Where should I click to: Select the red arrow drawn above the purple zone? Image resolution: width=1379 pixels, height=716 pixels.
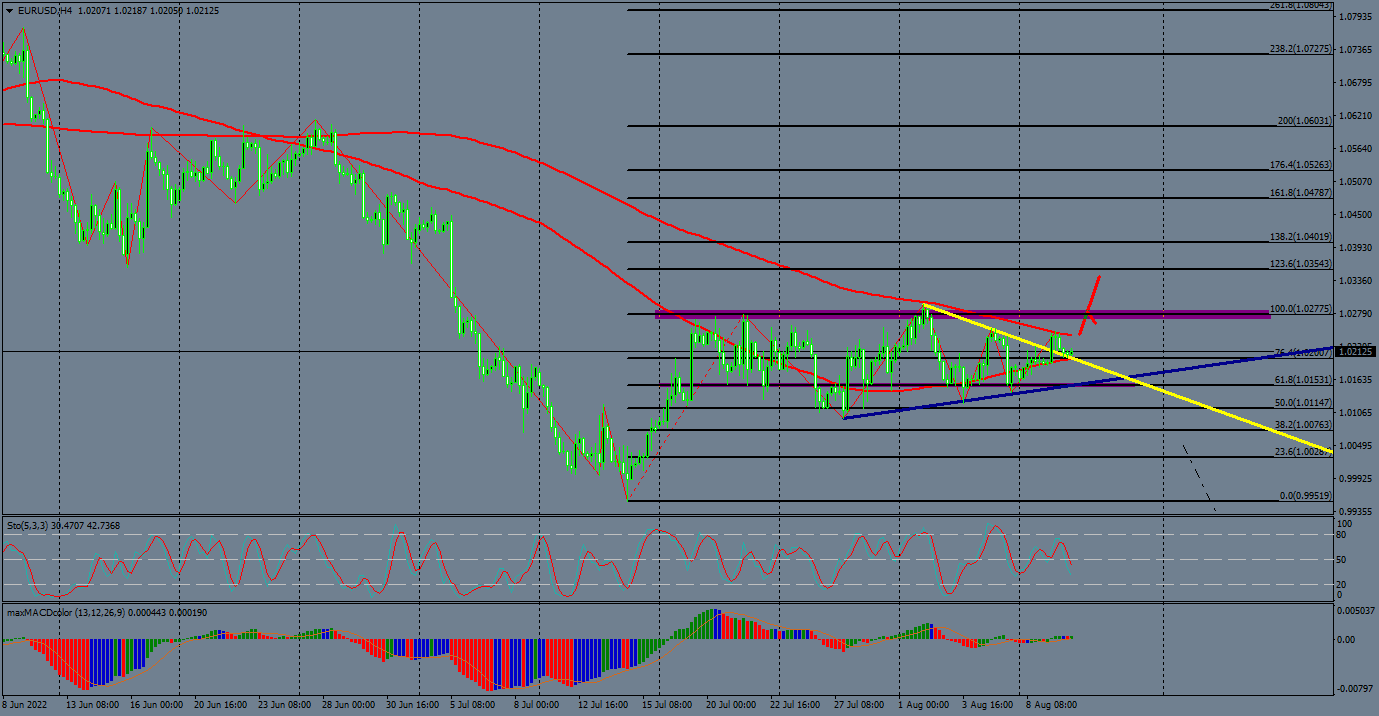[1094, 293]
